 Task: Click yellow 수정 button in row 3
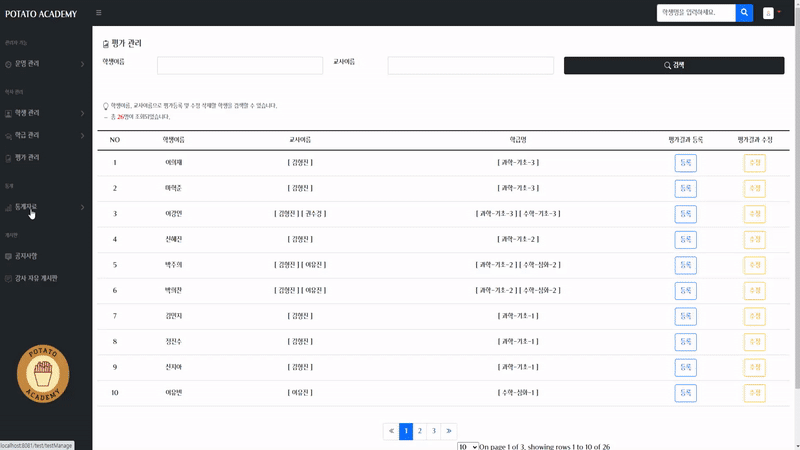click(x=755, y=214)
